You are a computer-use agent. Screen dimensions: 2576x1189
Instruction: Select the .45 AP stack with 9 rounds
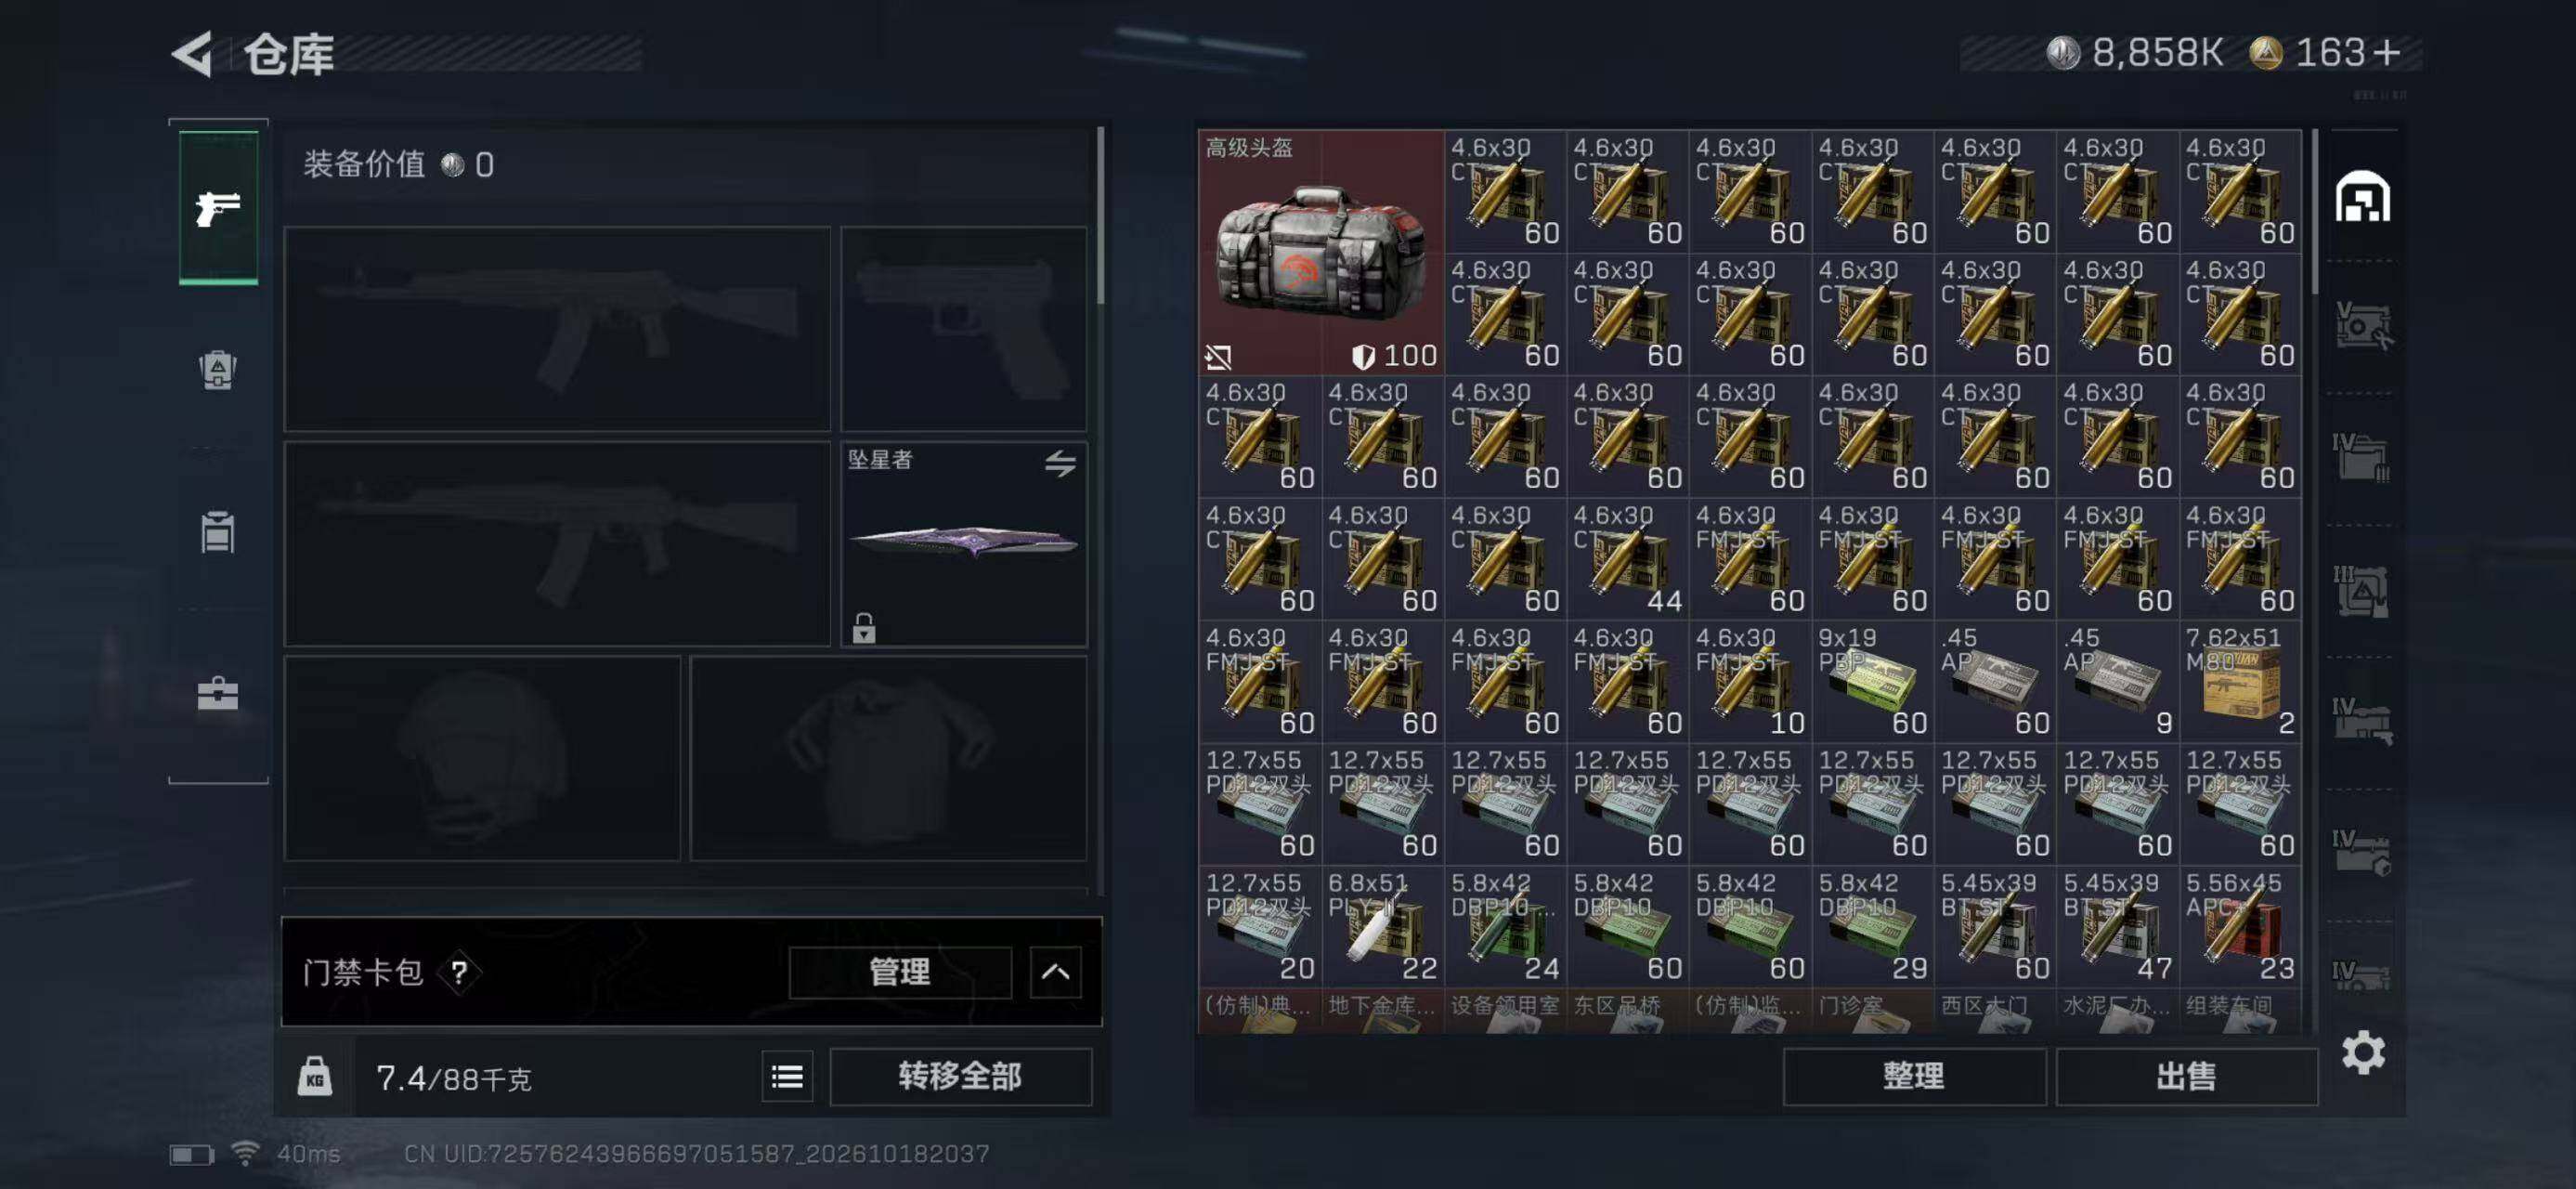pos(2117,680)
